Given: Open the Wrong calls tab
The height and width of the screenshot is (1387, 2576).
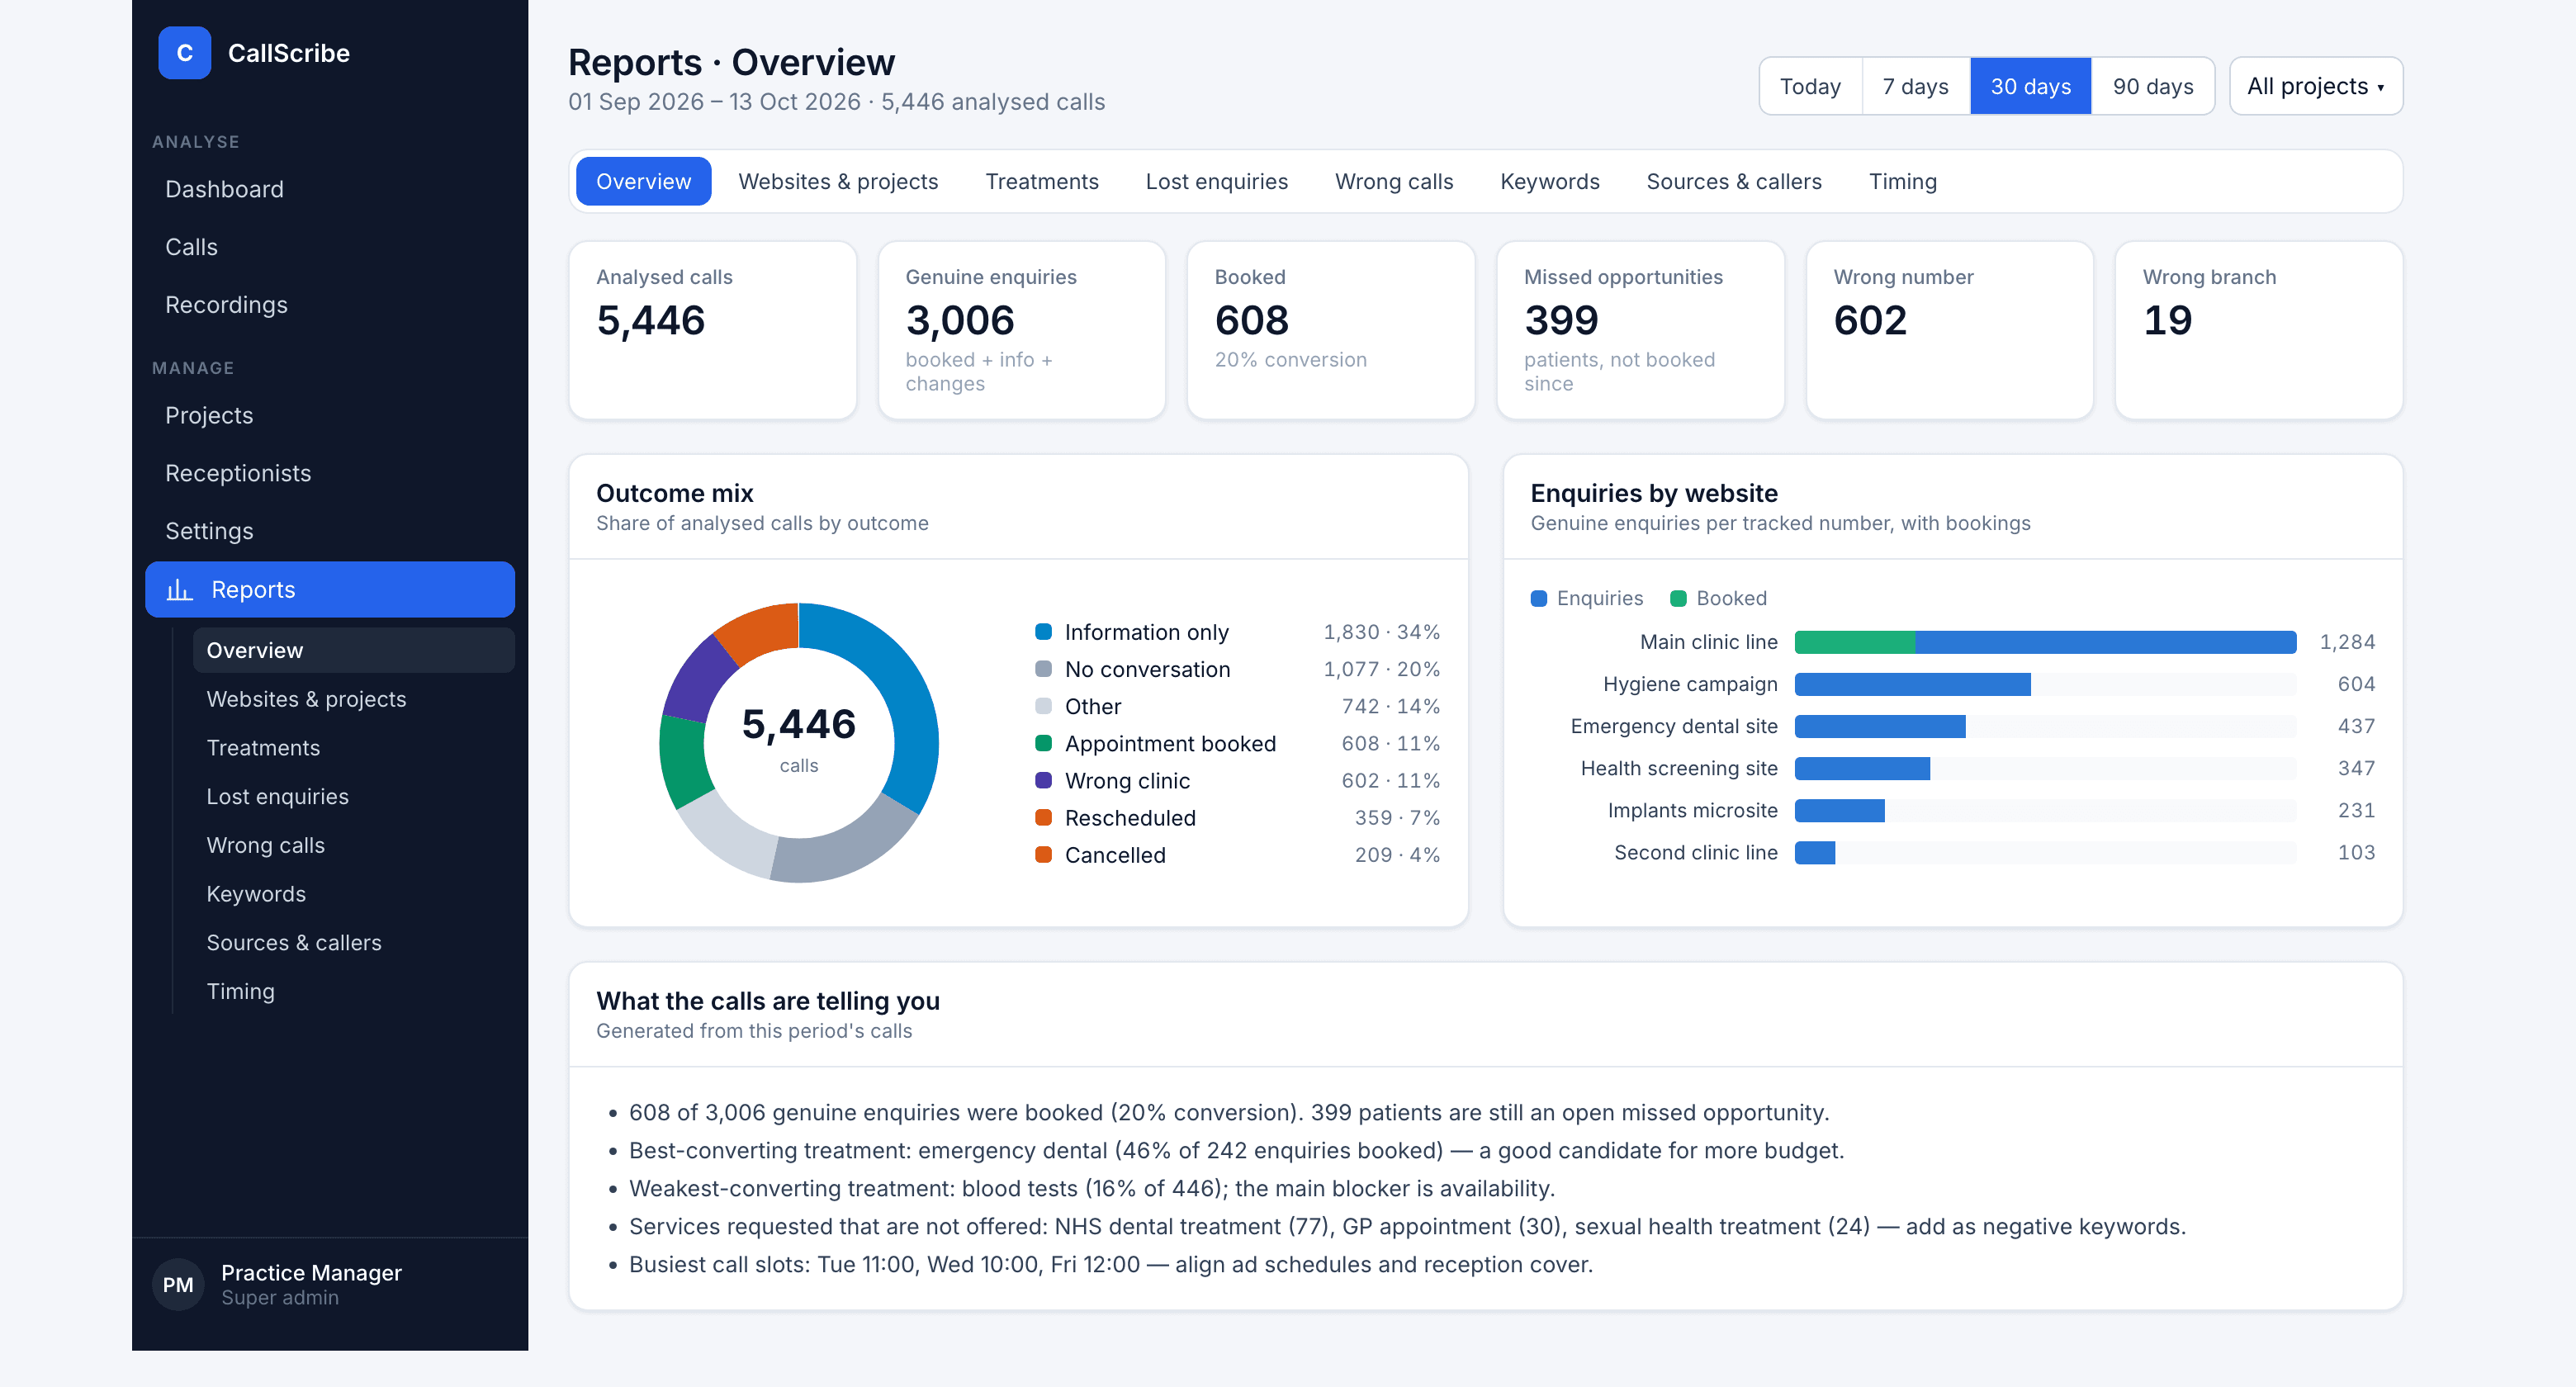Looking at the screenshot, I should tap(1393, 181).
